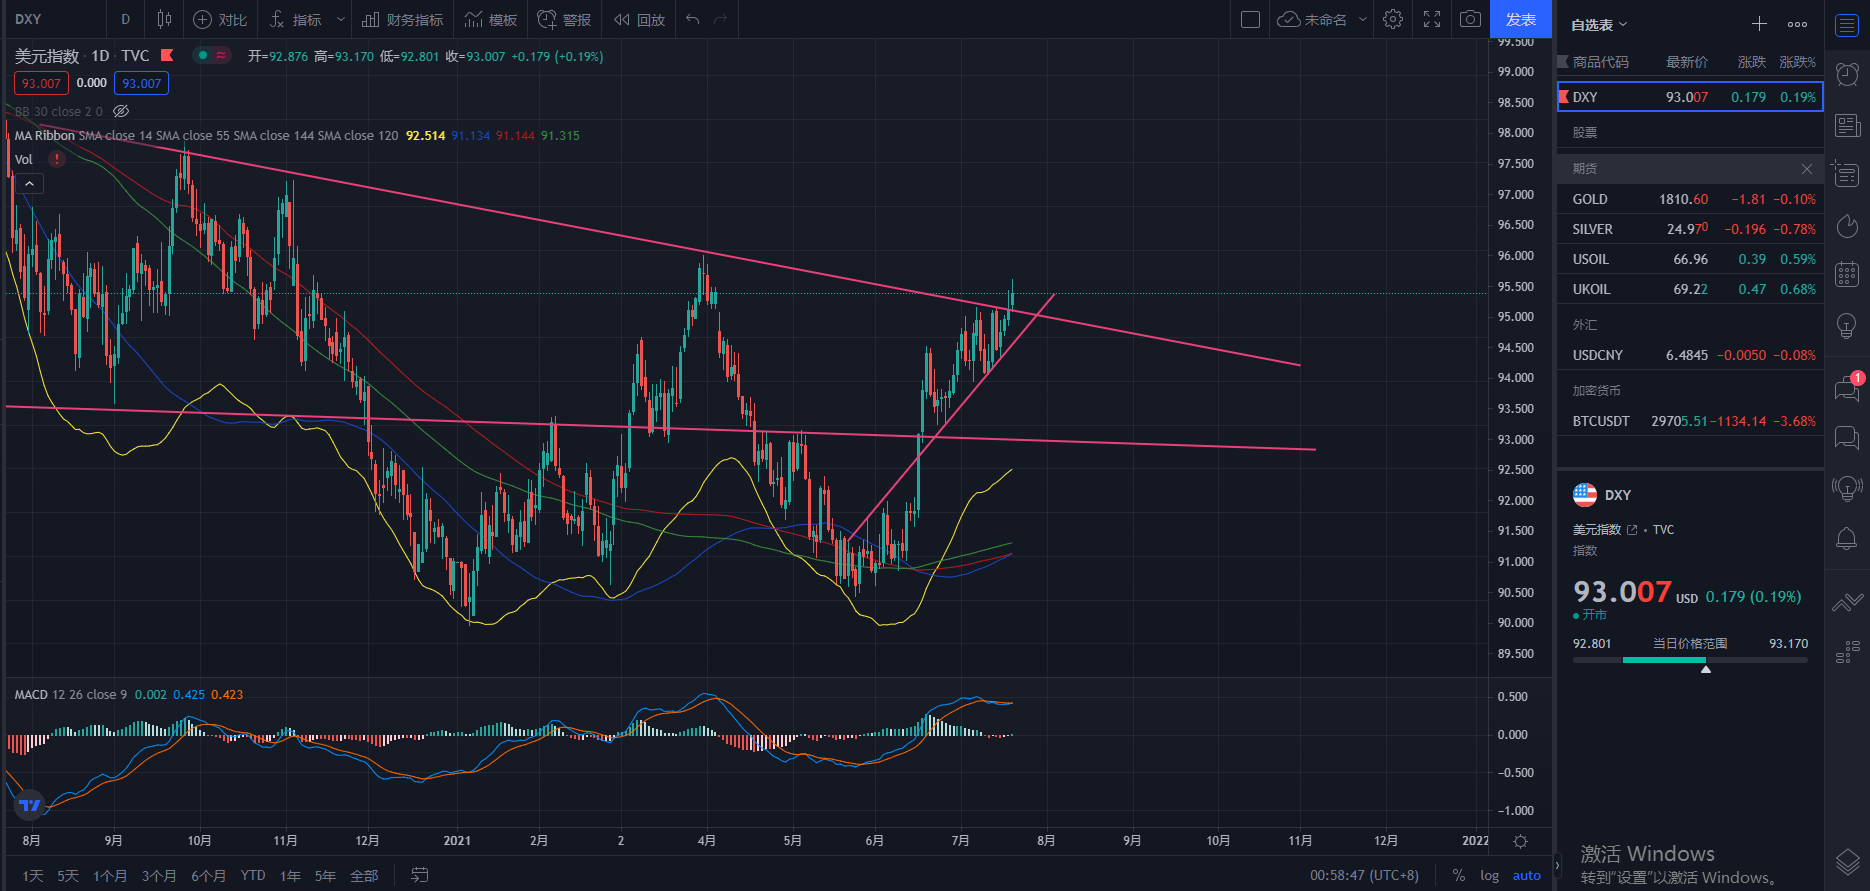Screen dimensions: 1870x891
Task: Enter fullscreen mode icon
Action: (1432, 19)
